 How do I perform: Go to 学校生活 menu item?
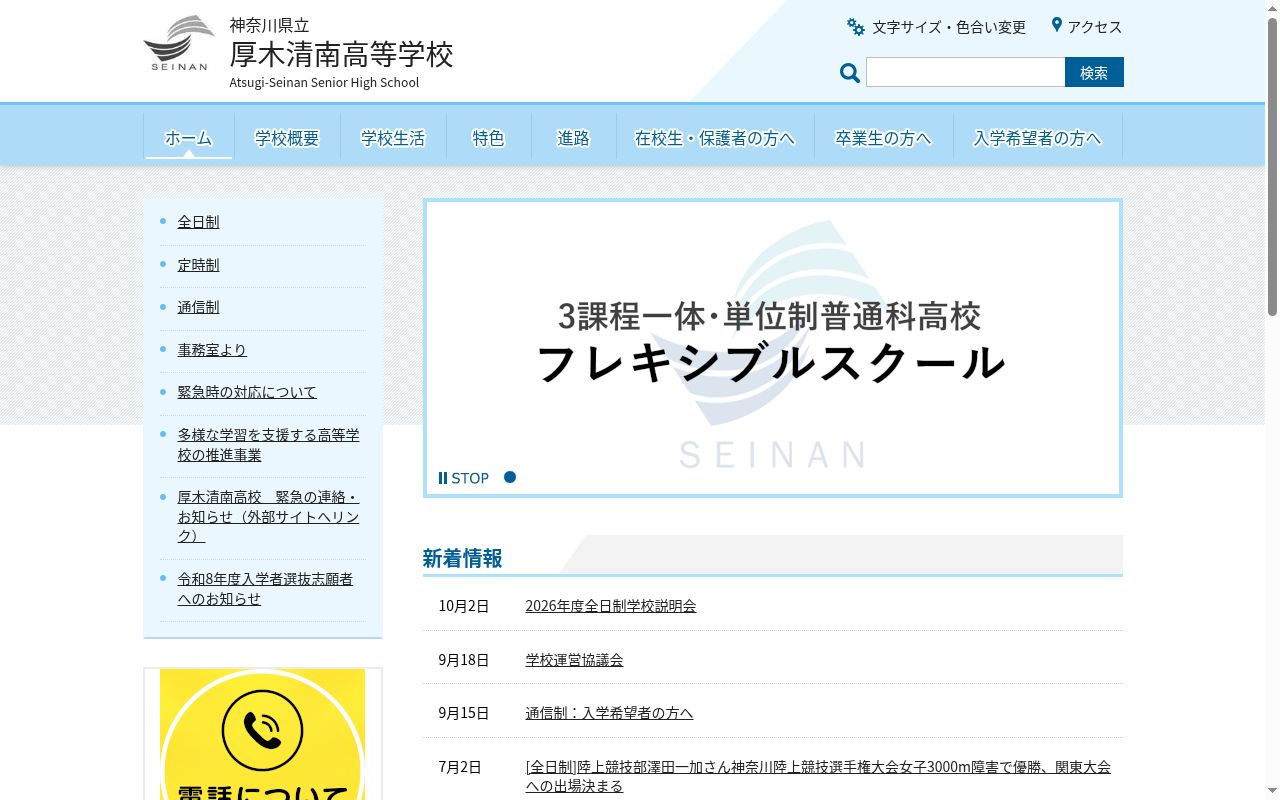click(393, 138)
